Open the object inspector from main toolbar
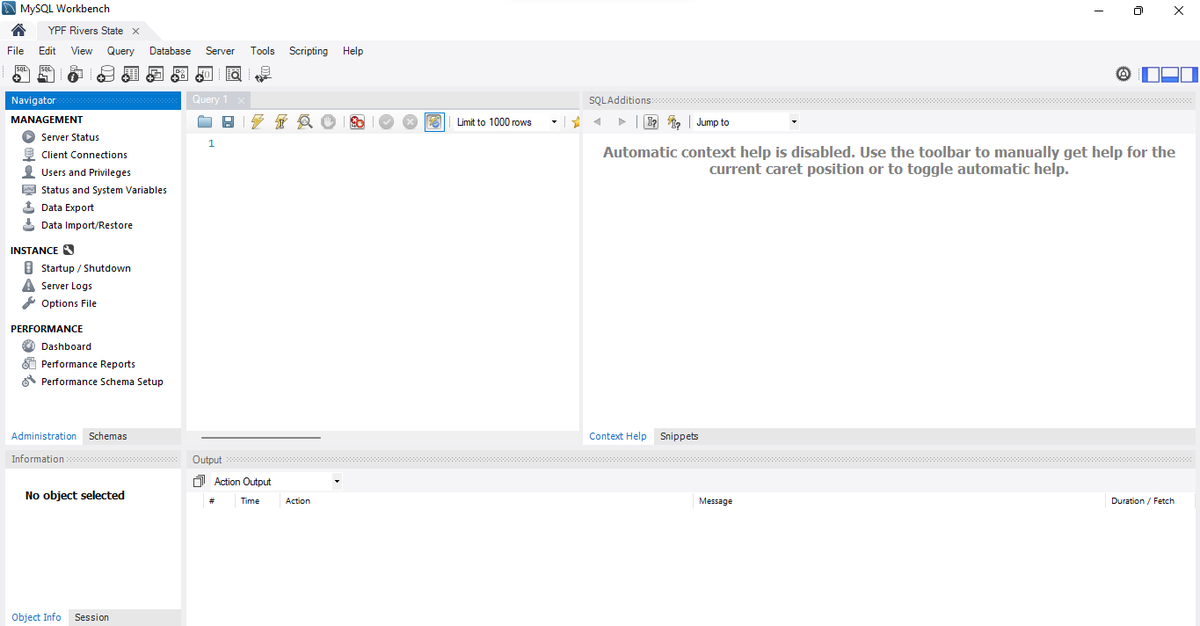Image resolution: width=1200 pixels, height=626 pixels. tap(75, 73)
